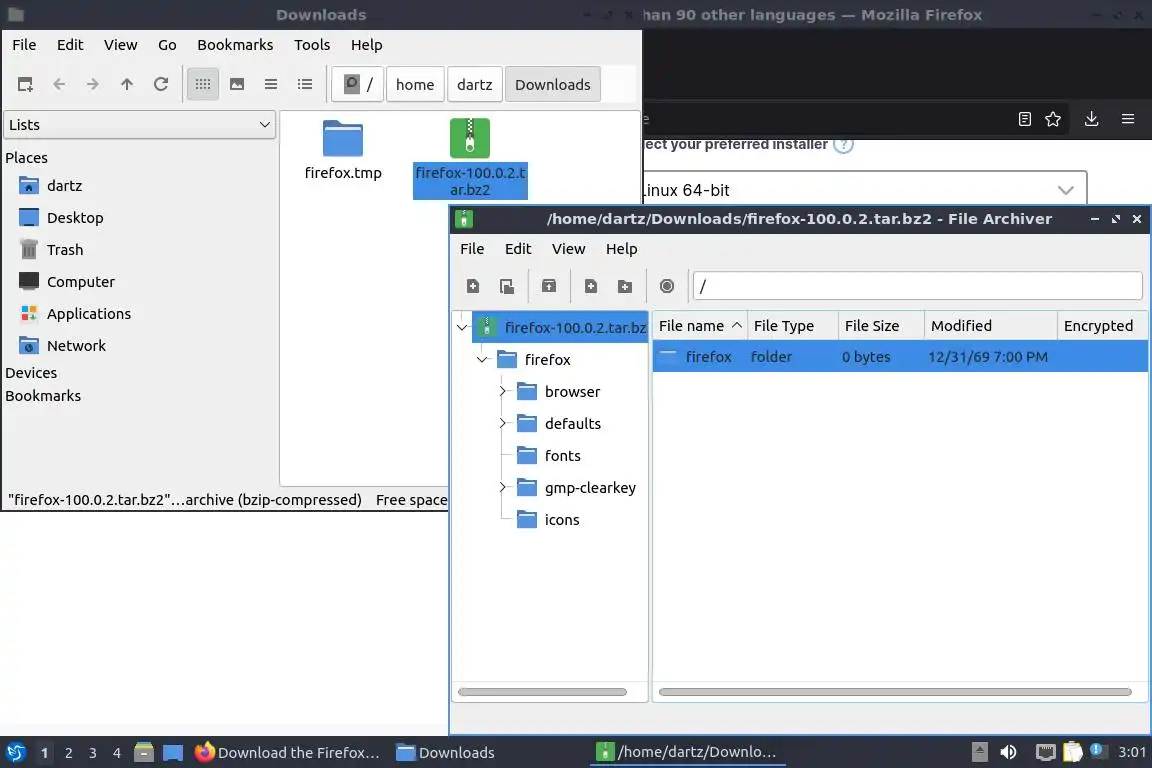Image resolution: width=1152 pixels, height=768 pixels.
Task: Click the home path breadcrumb button
Action: click(x=415, y=85)
